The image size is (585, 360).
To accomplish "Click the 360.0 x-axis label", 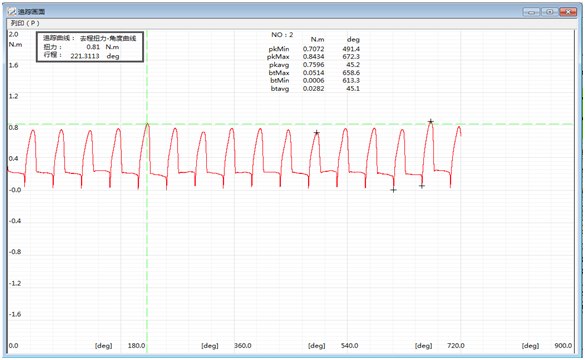I will click(x=243, y=346).
